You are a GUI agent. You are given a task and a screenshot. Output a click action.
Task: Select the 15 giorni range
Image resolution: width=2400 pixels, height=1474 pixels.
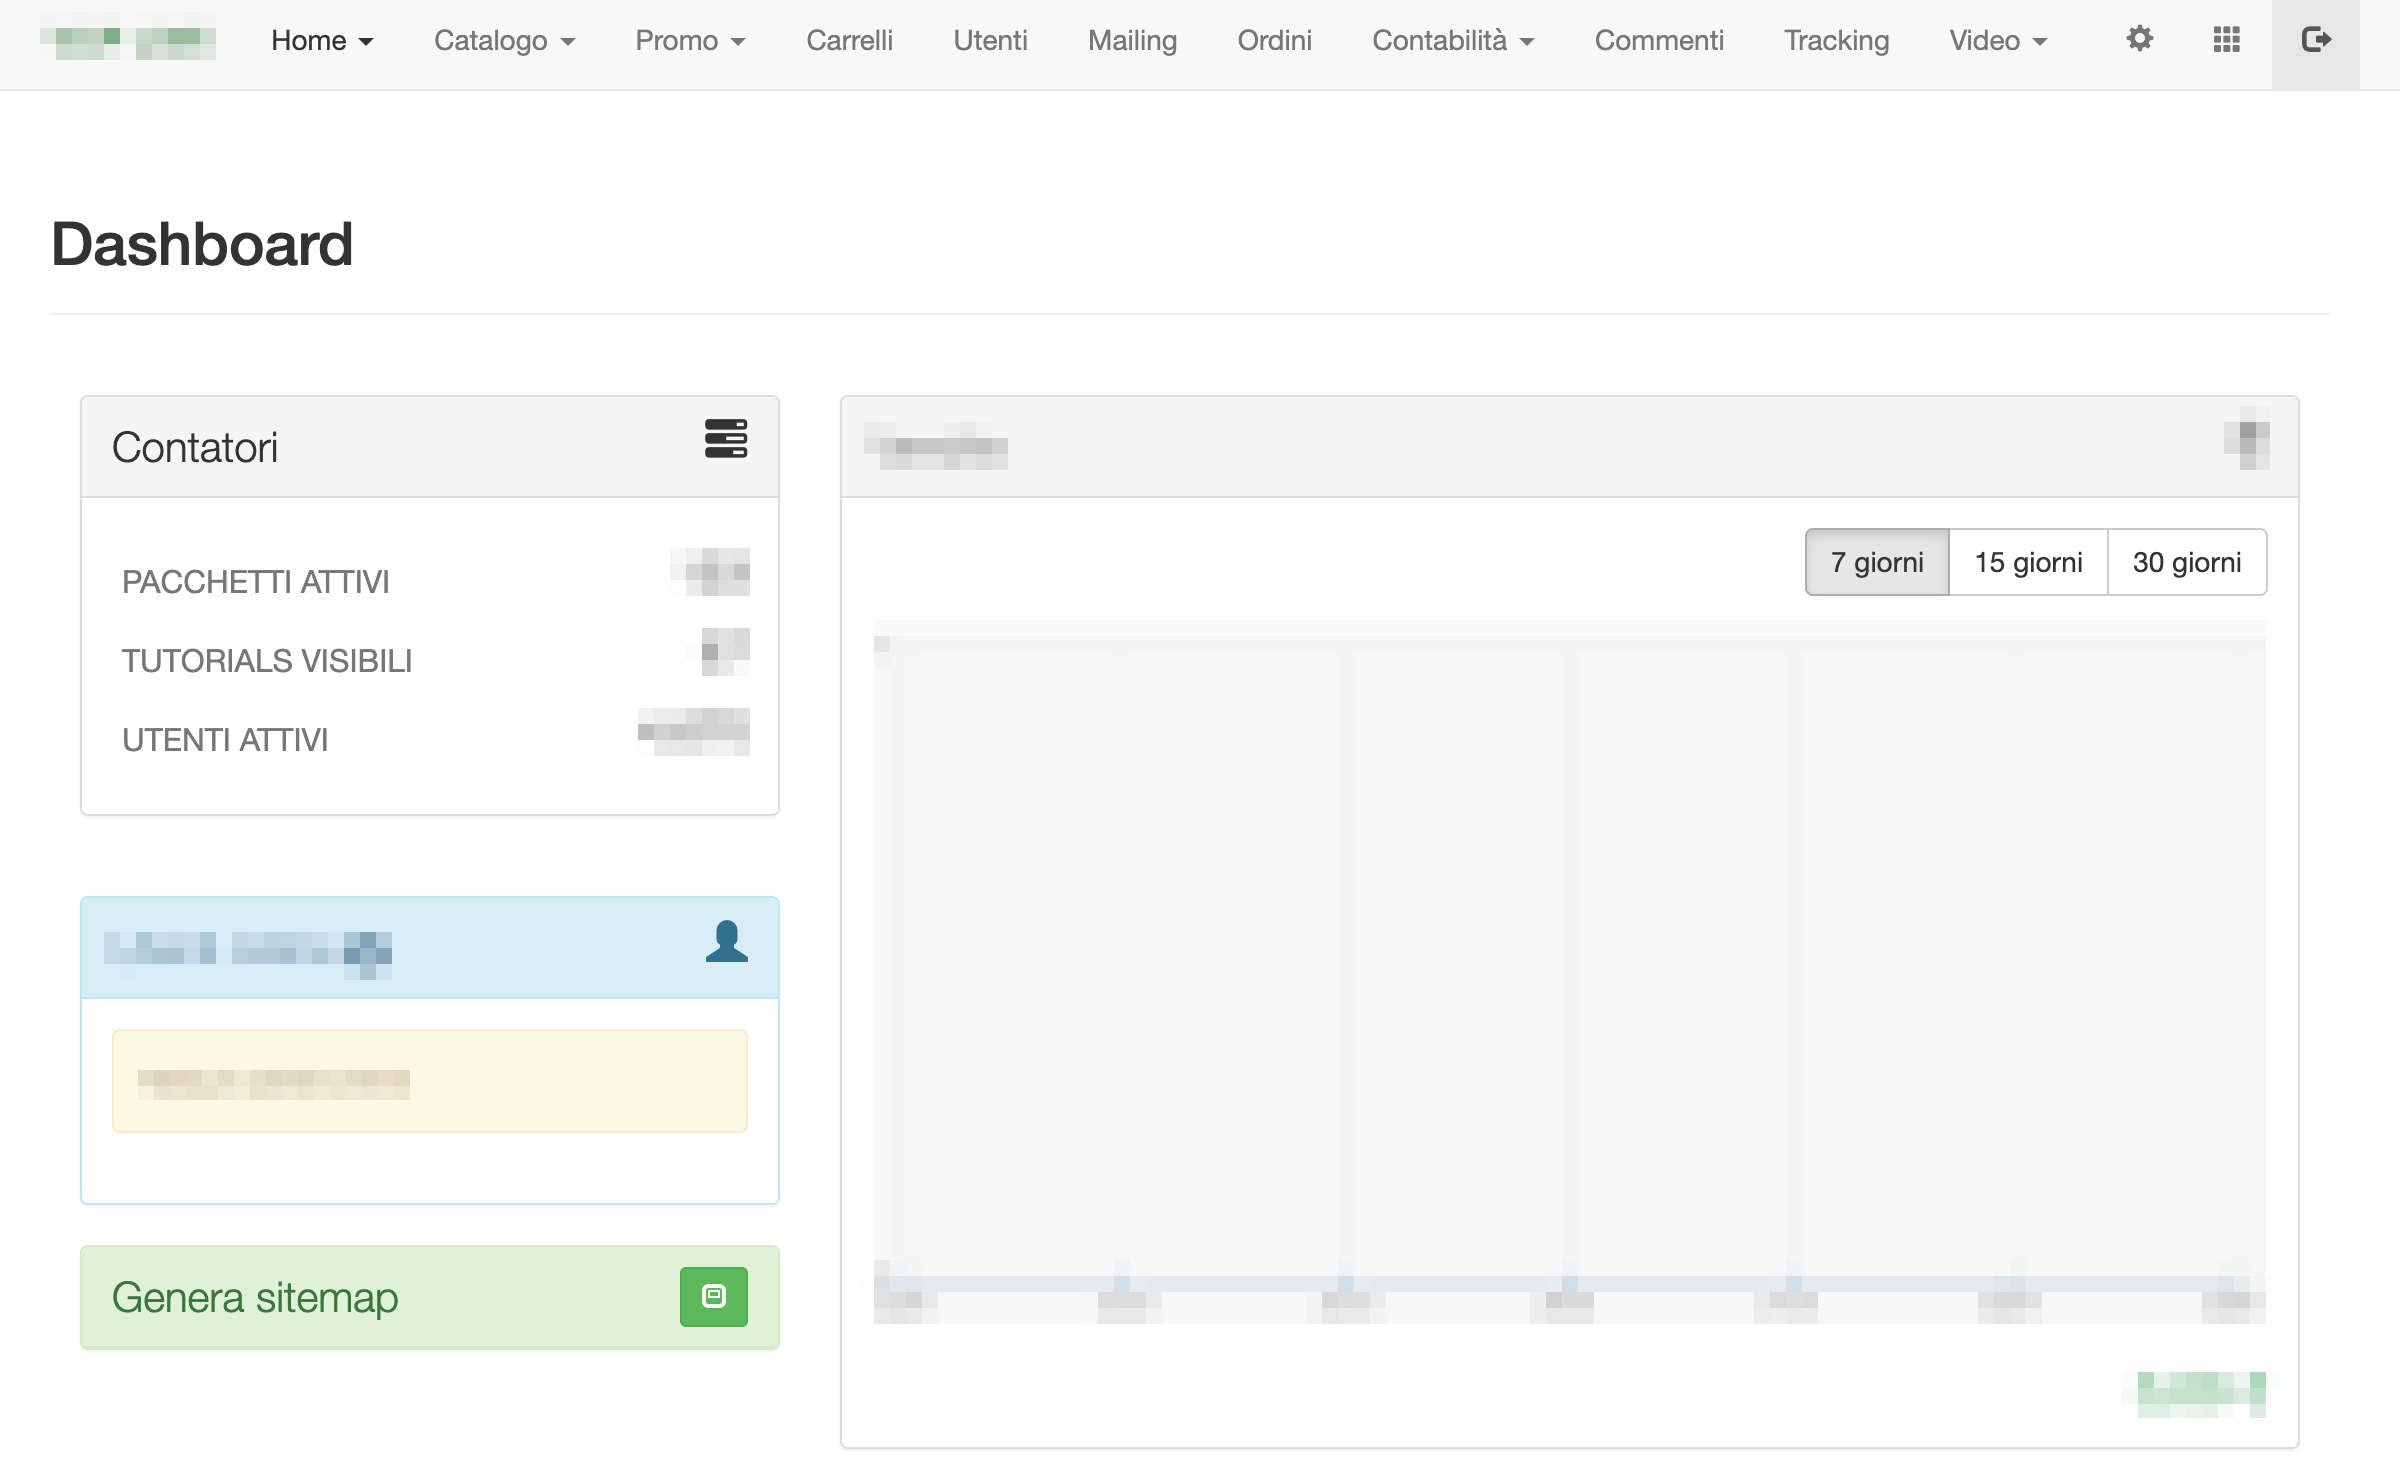coord(2028,562)
